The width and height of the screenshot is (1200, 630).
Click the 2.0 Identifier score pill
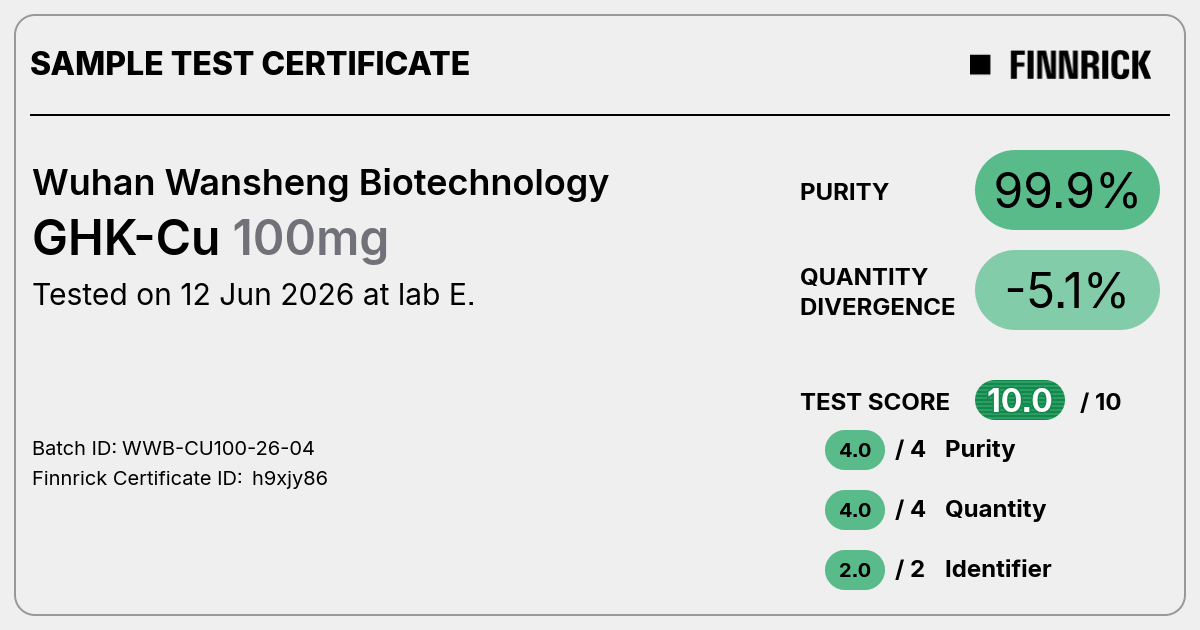(x=855, y=570)
